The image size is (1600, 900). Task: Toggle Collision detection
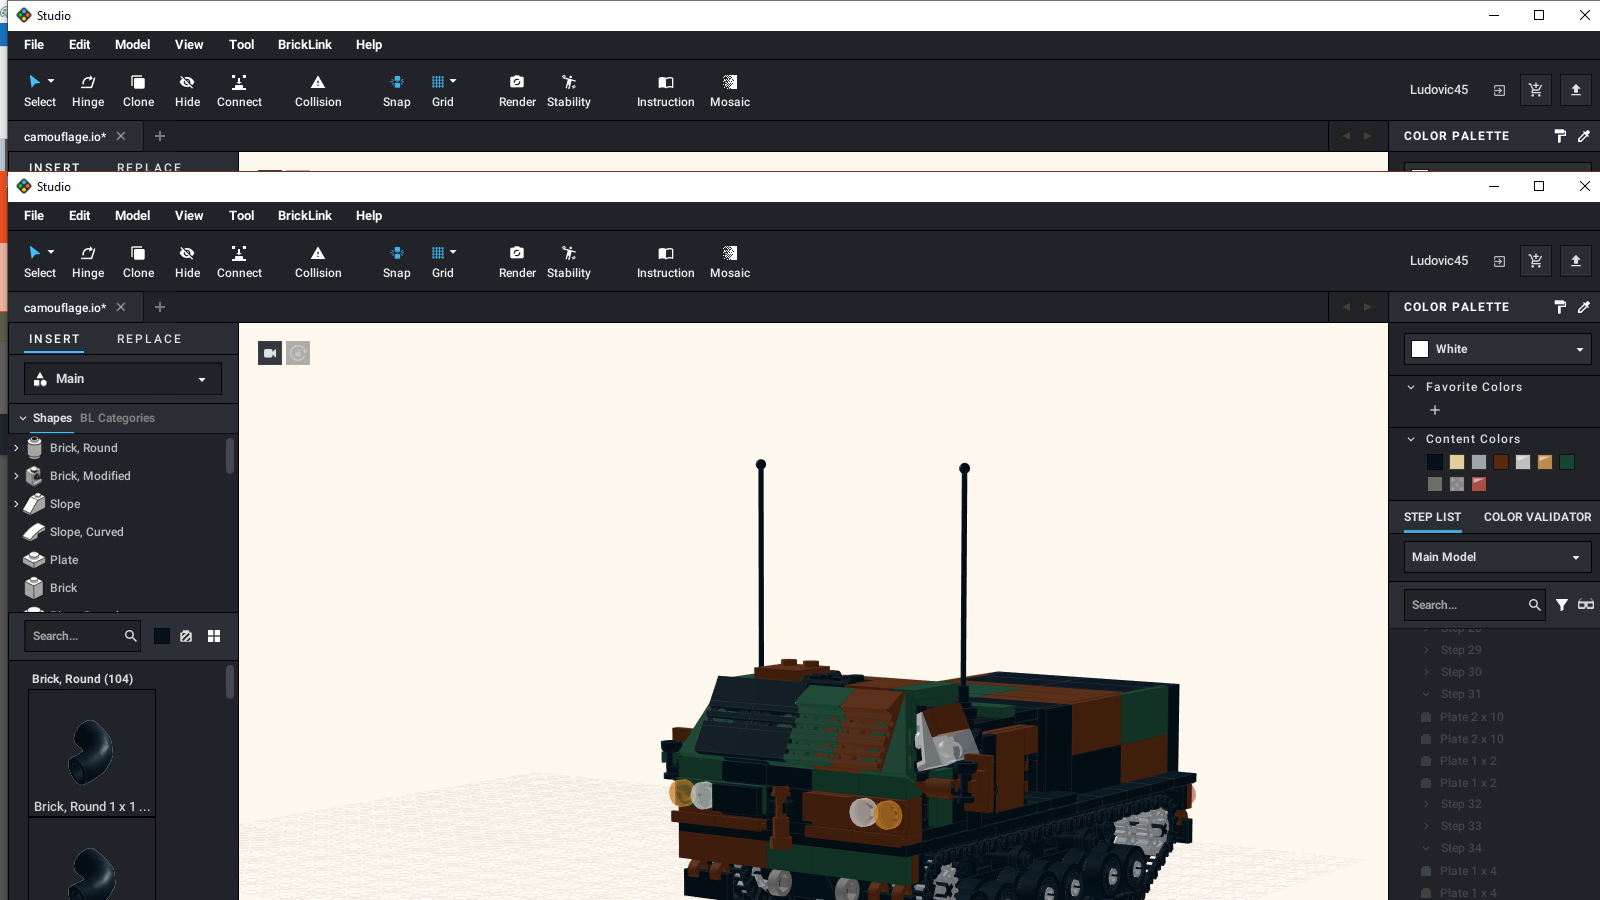coord(317,261)
